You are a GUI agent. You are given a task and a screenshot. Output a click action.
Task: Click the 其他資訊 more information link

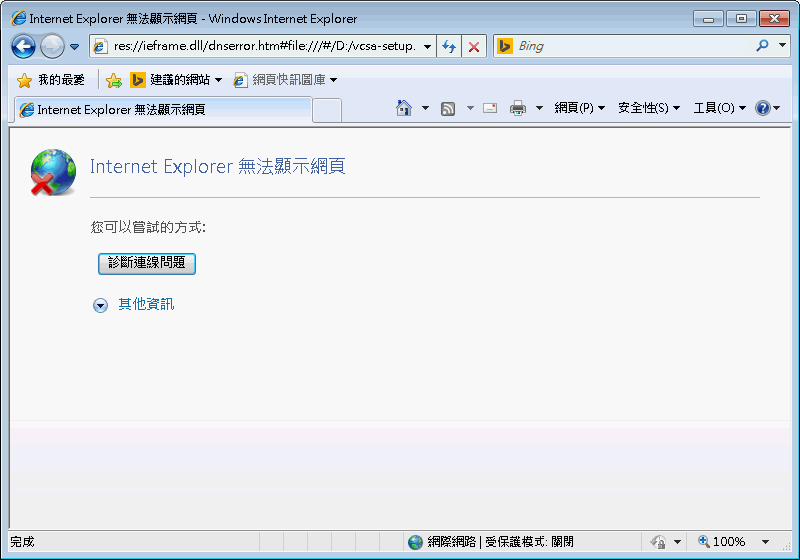pos(146,304)
